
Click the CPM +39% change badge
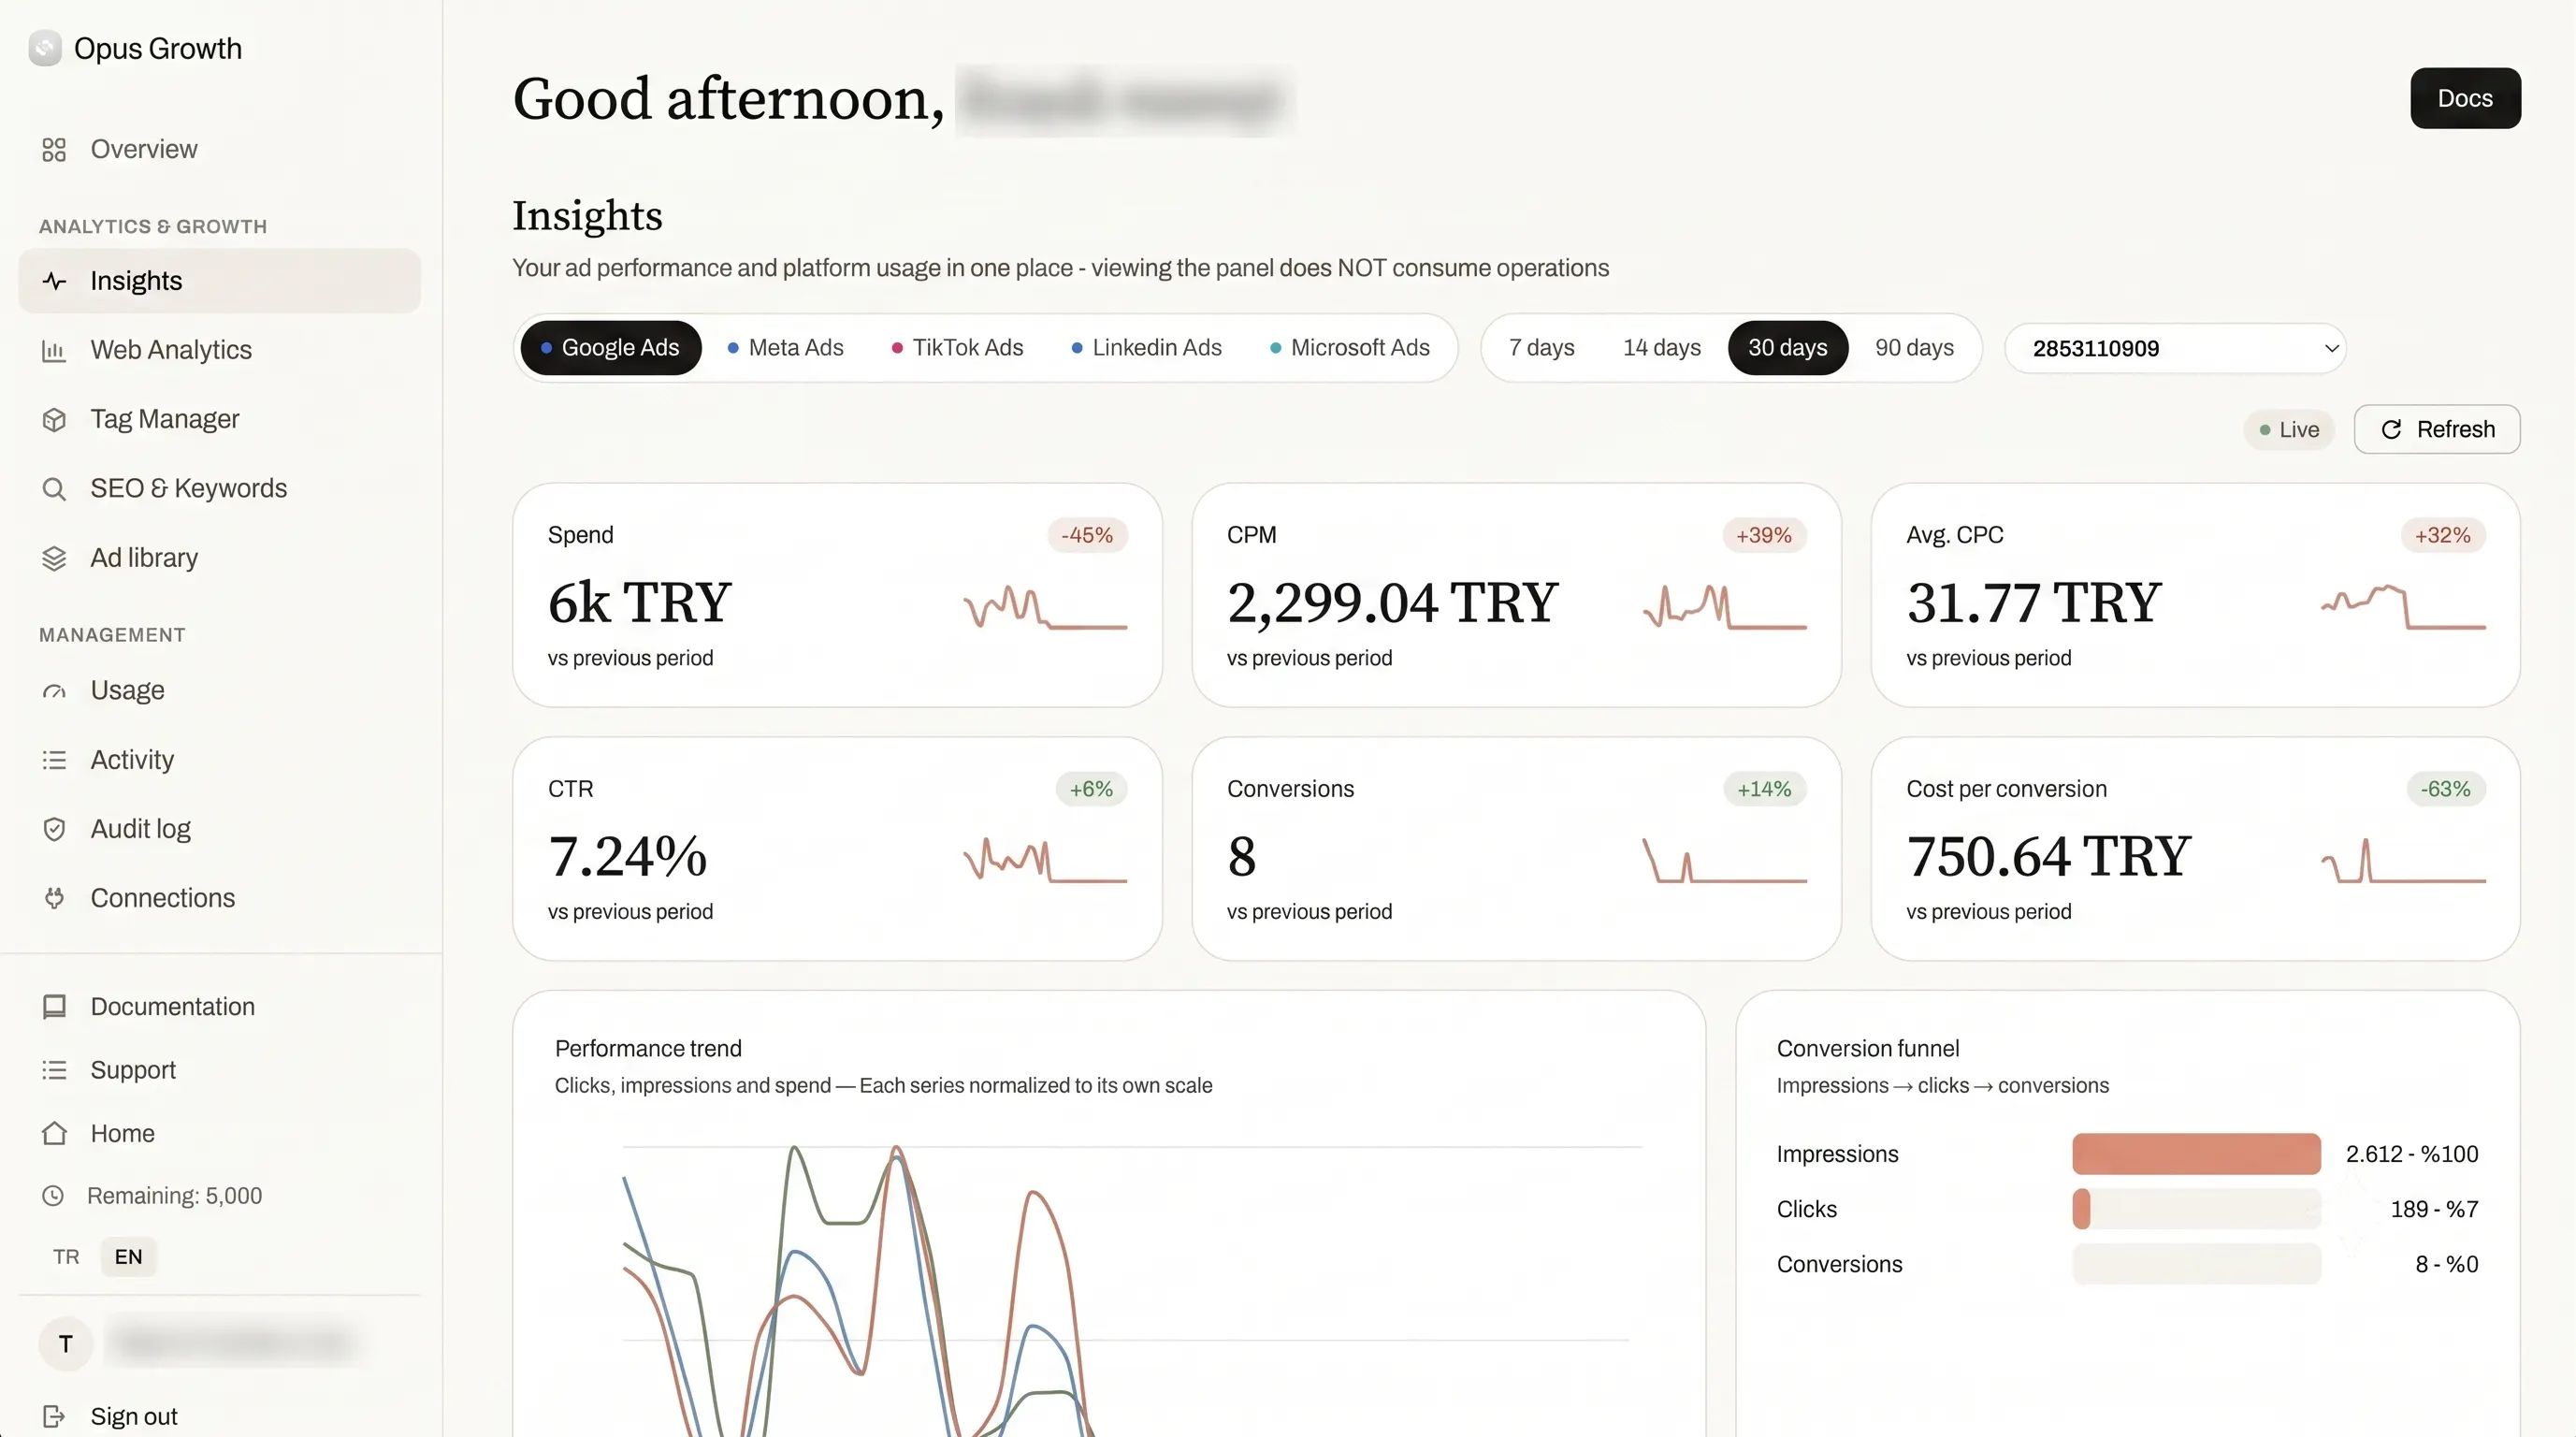pos(1764,535)
